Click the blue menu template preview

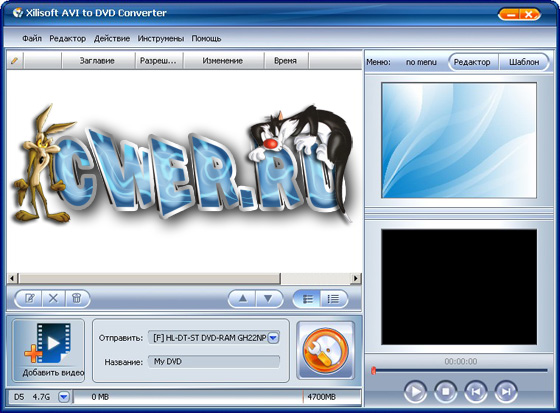coord(459,140)
